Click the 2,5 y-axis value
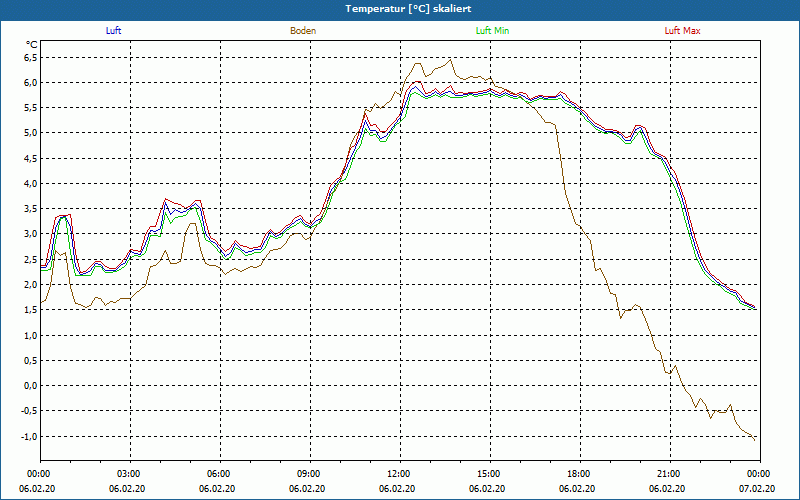Screen dimensions: 800x500 click(x=31, y=259)
